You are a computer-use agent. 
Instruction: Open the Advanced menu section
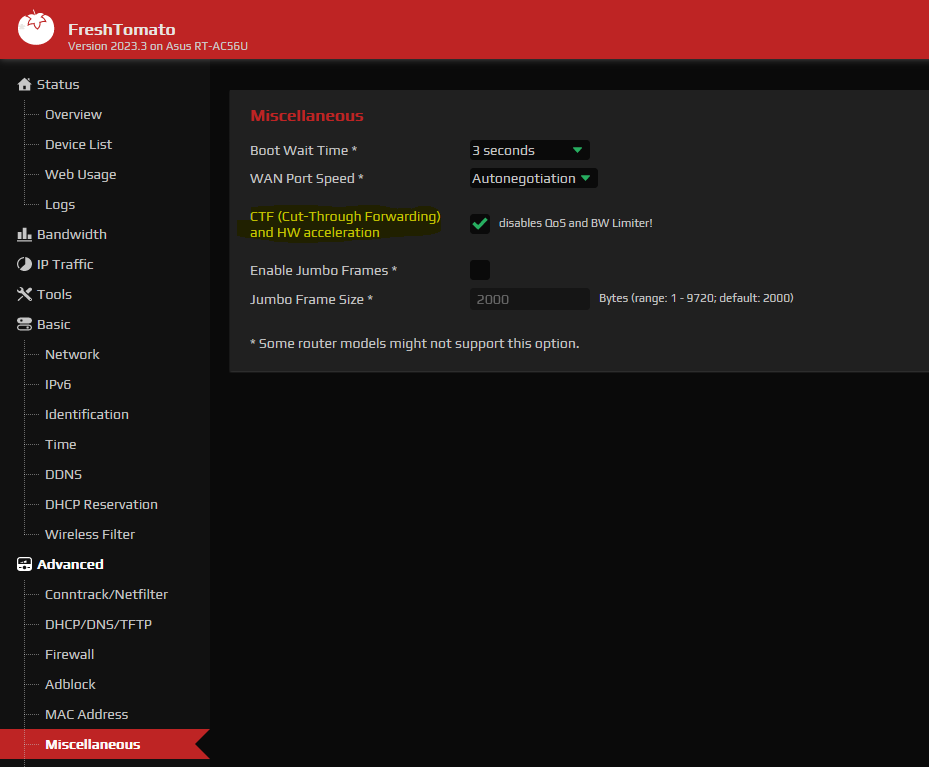point(70,564)
